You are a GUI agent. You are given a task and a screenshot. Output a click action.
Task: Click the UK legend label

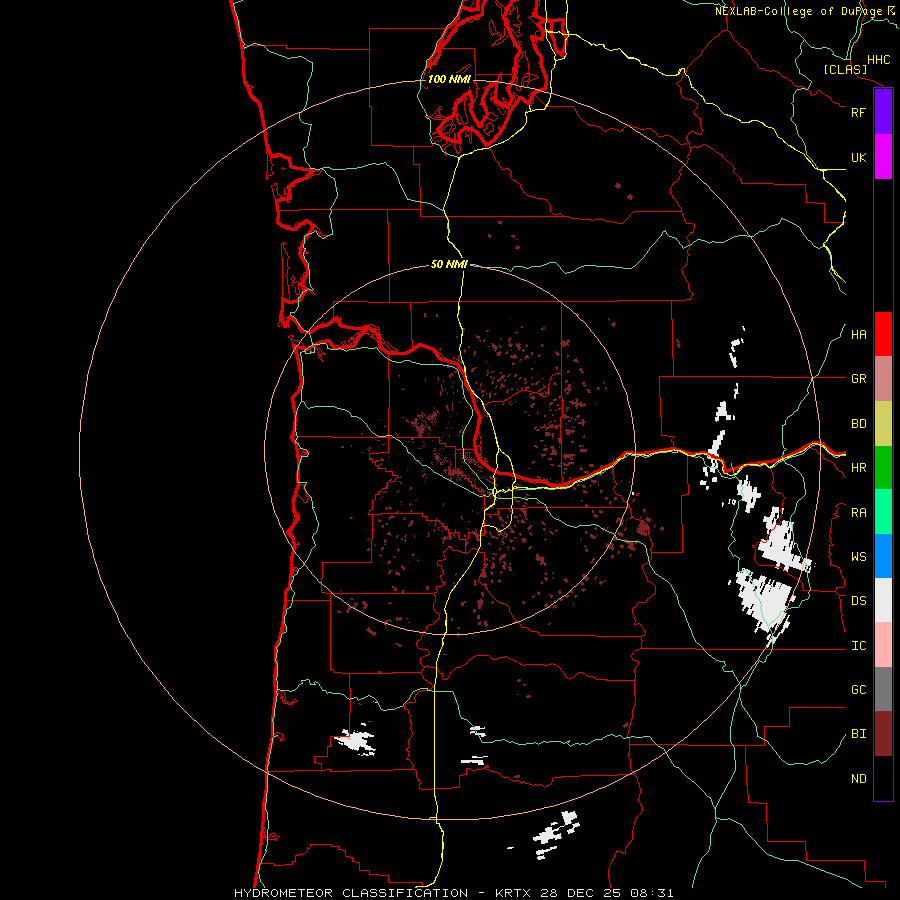(x=858, y=157)
